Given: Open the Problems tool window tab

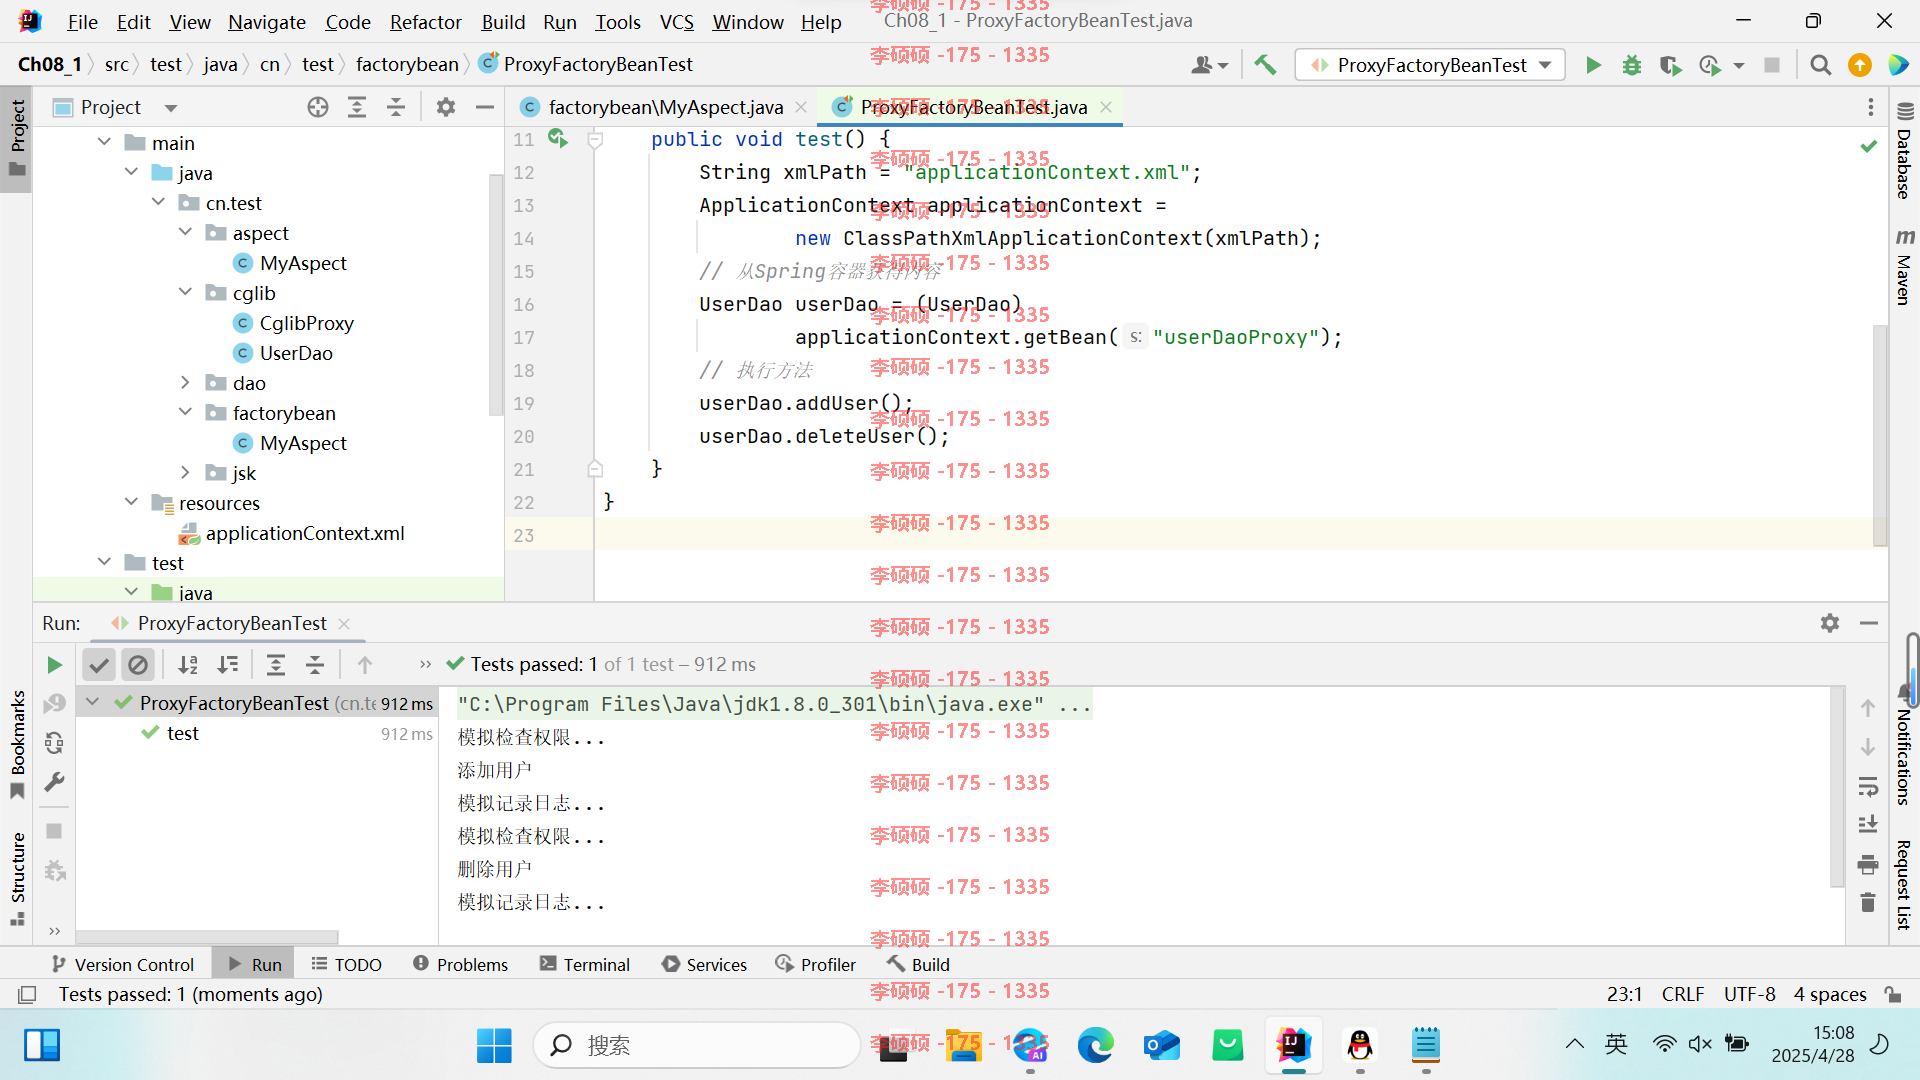Looking at the screenshot, I should point(460,964).
